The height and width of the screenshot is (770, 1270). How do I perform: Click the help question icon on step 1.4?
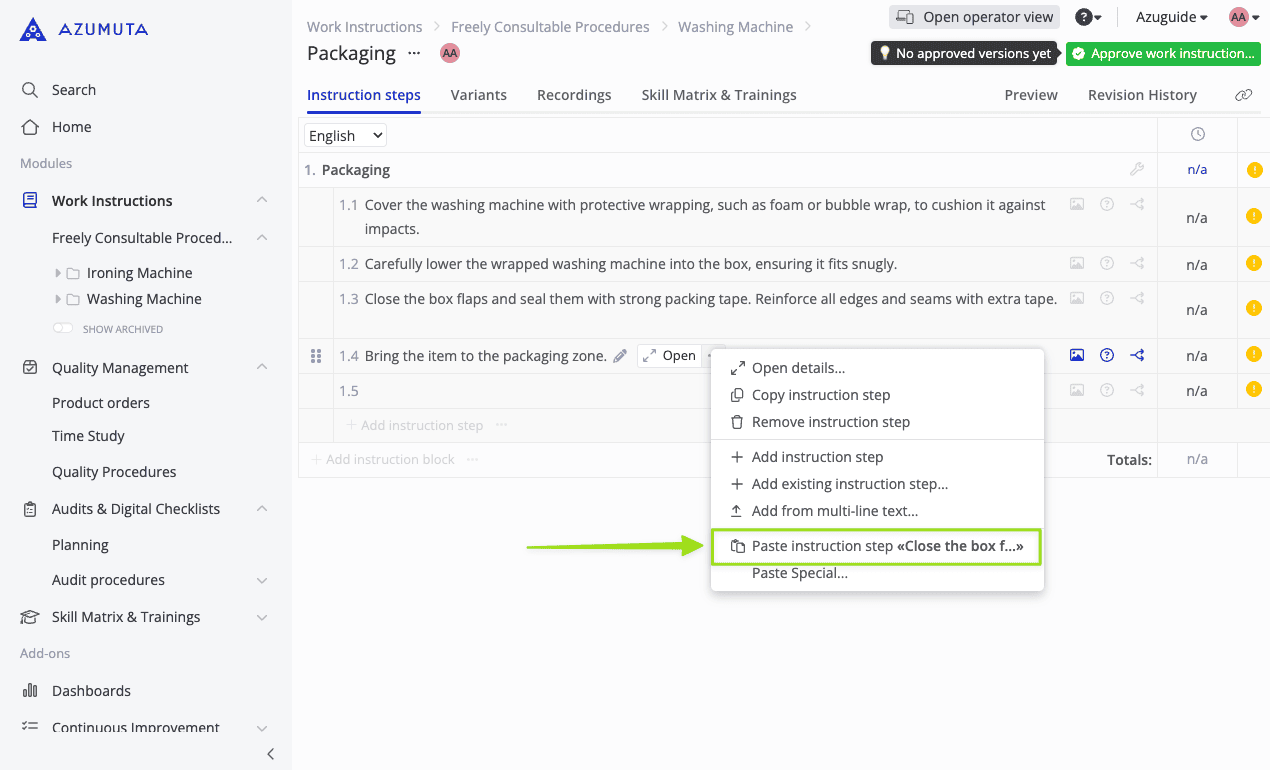(1107, 355)
